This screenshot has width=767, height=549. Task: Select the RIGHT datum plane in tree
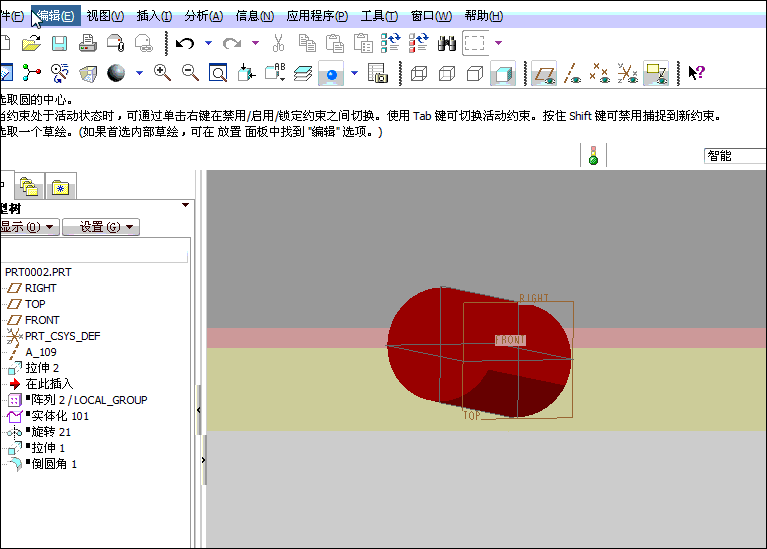[x=41, y=288]
